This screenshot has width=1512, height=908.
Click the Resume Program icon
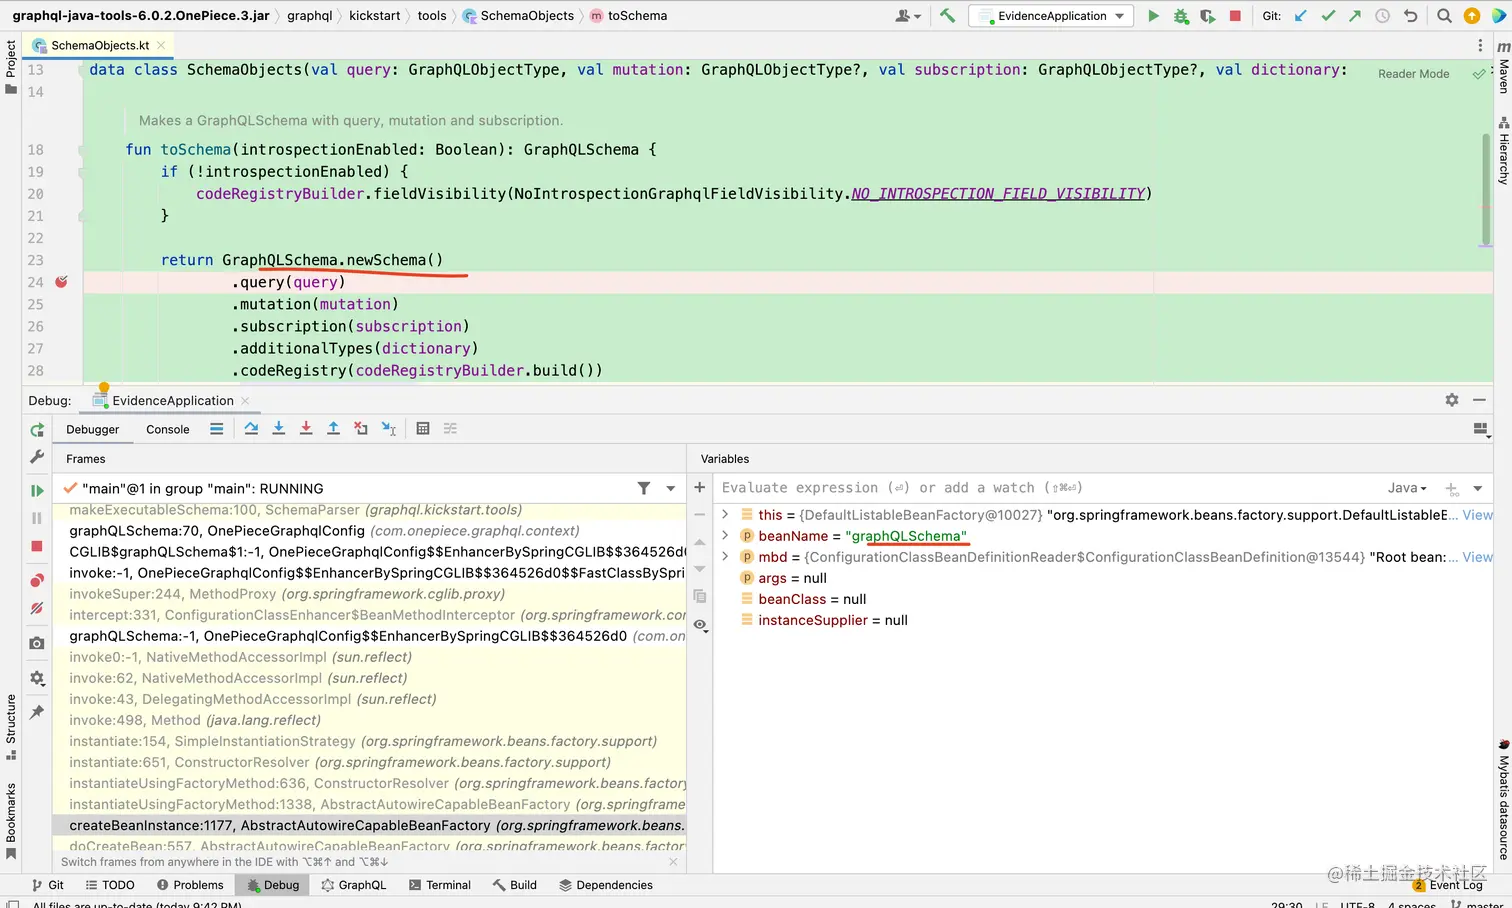[37, 491]
